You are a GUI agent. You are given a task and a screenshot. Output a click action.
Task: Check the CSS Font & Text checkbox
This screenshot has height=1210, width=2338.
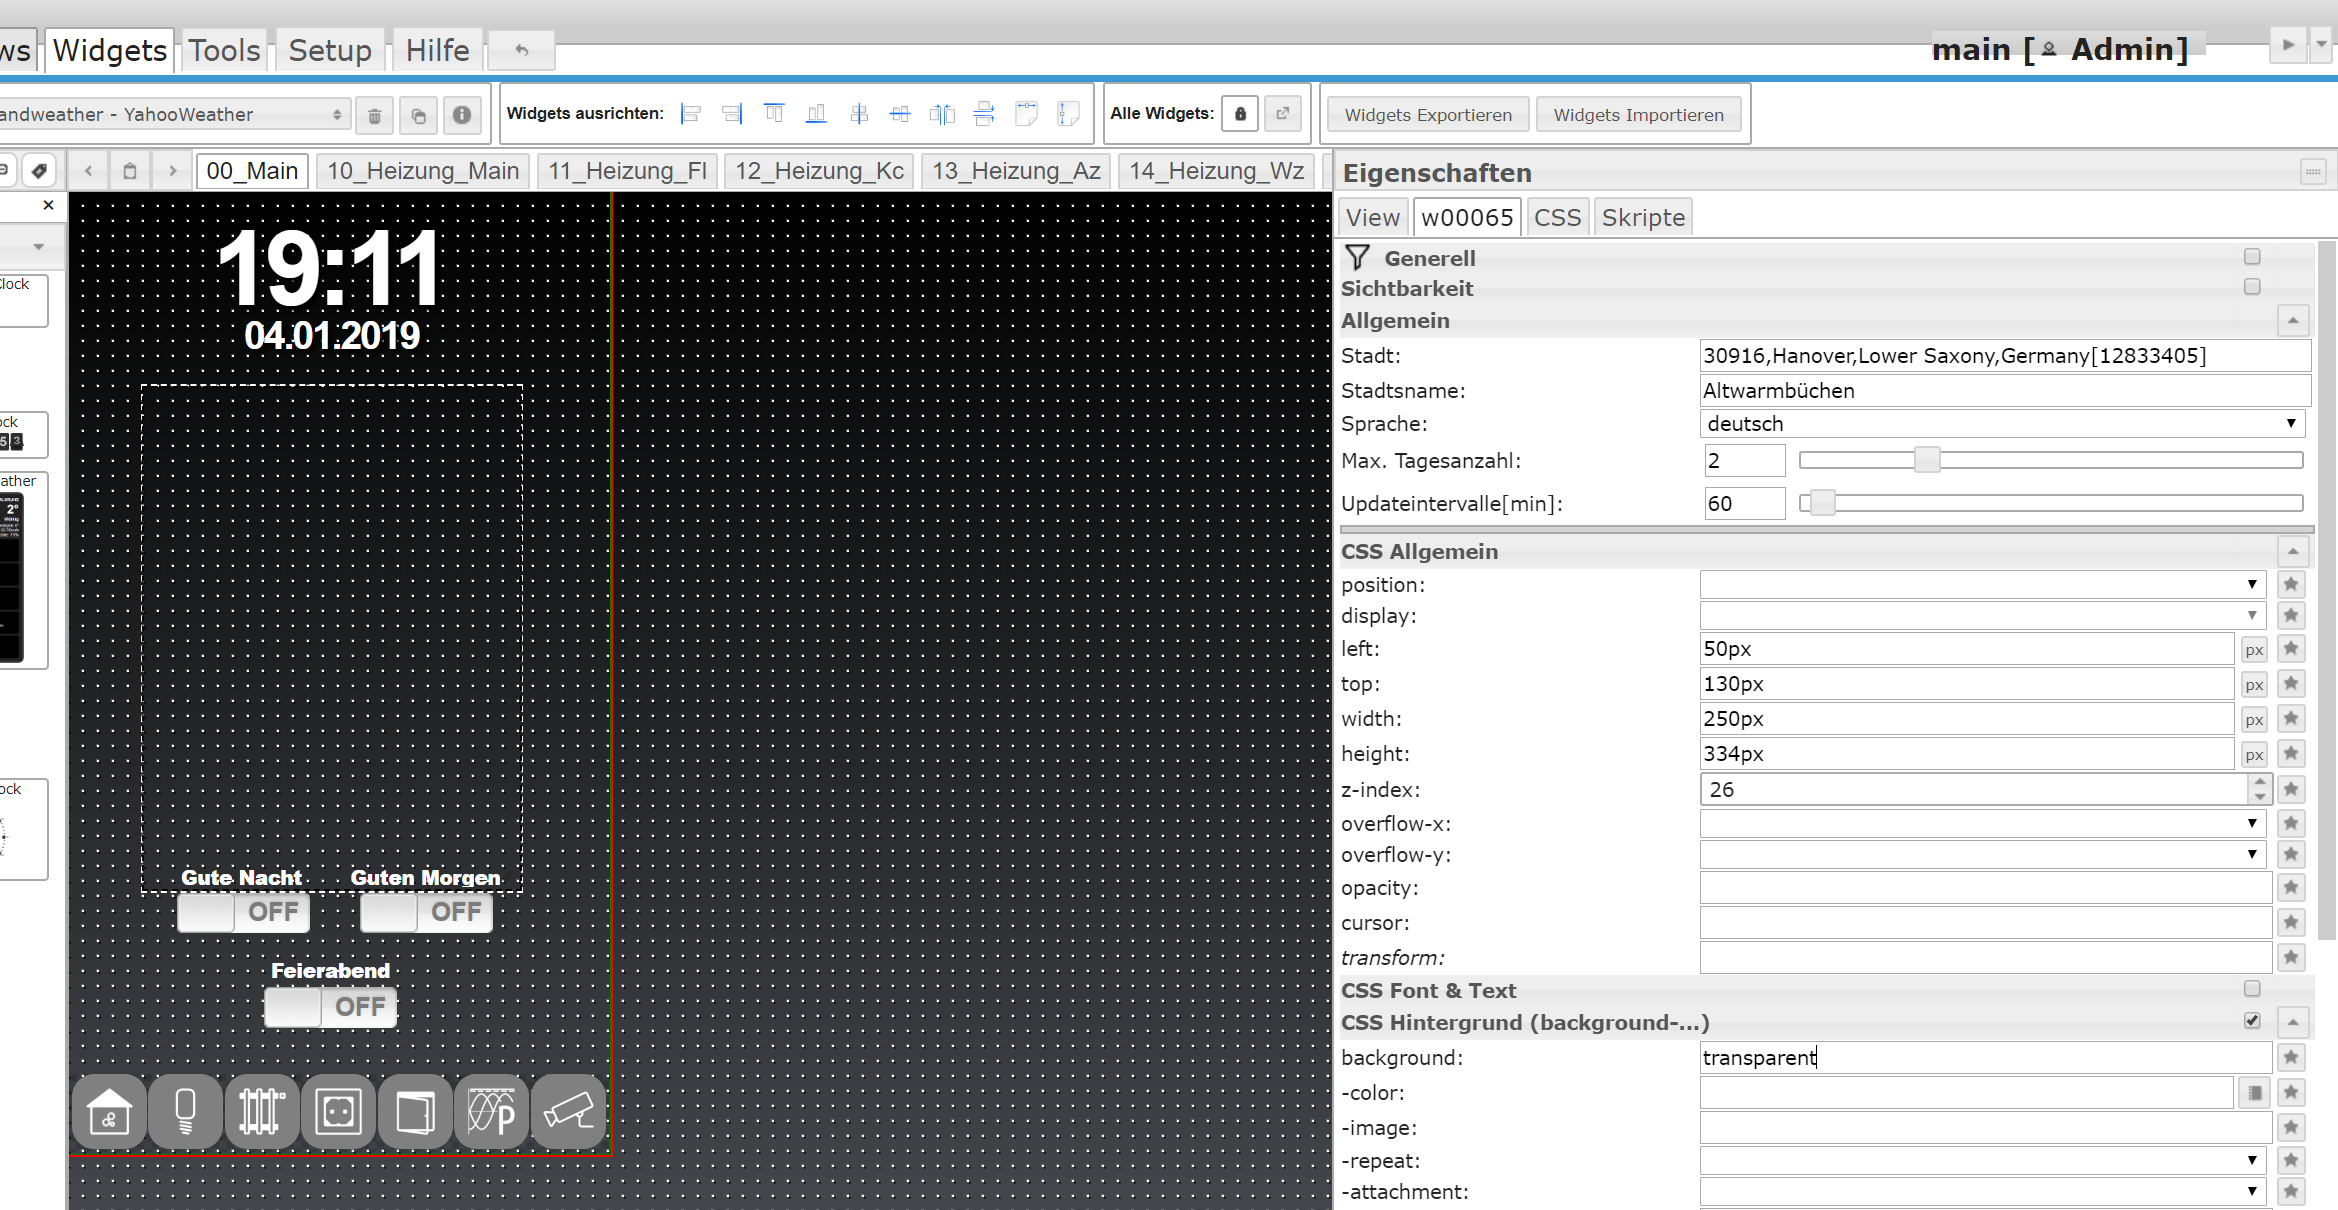pos(2251,989)
